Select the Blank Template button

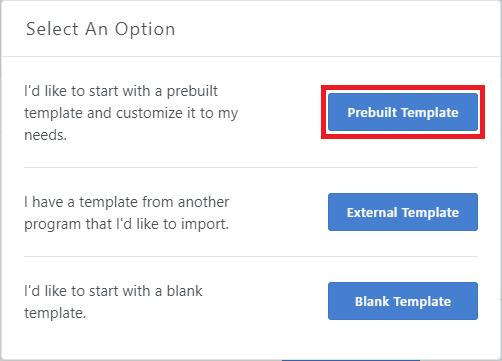[x=403, y=301]
